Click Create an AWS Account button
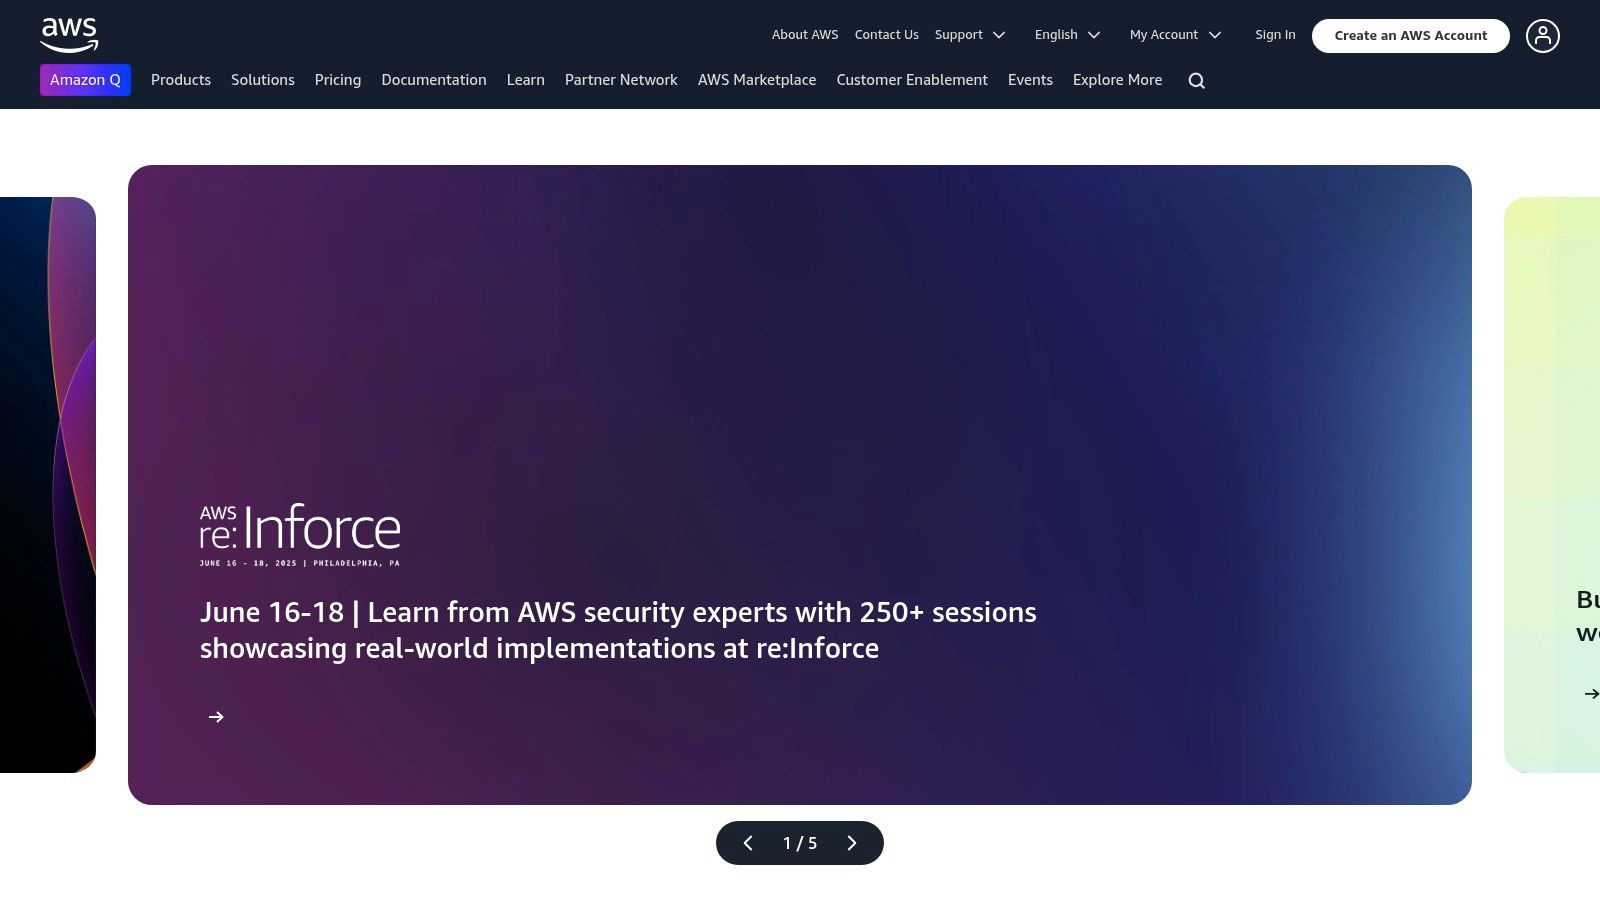1600x900 pixels. (1411, 36)
